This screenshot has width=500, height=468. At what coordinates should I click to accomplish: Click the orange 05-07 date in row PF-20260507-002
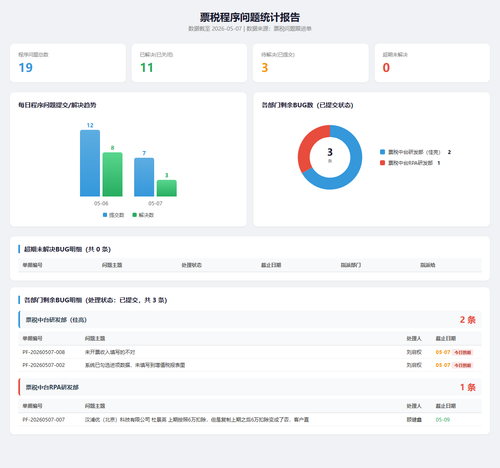click(443, 365)
